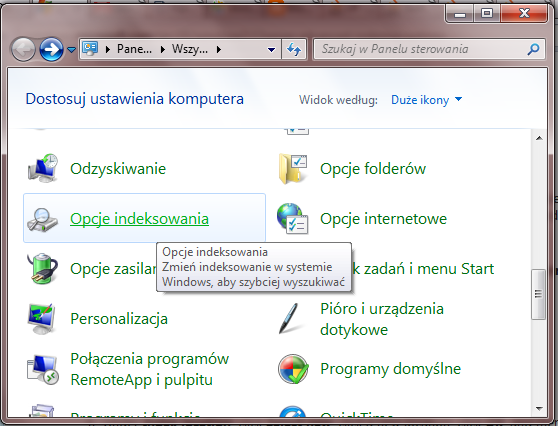Click the vertical scrollbar thumb
Image resolution: width=558 pixels, height=426 pixels.
pyautogui.click(x=538, y=294)
